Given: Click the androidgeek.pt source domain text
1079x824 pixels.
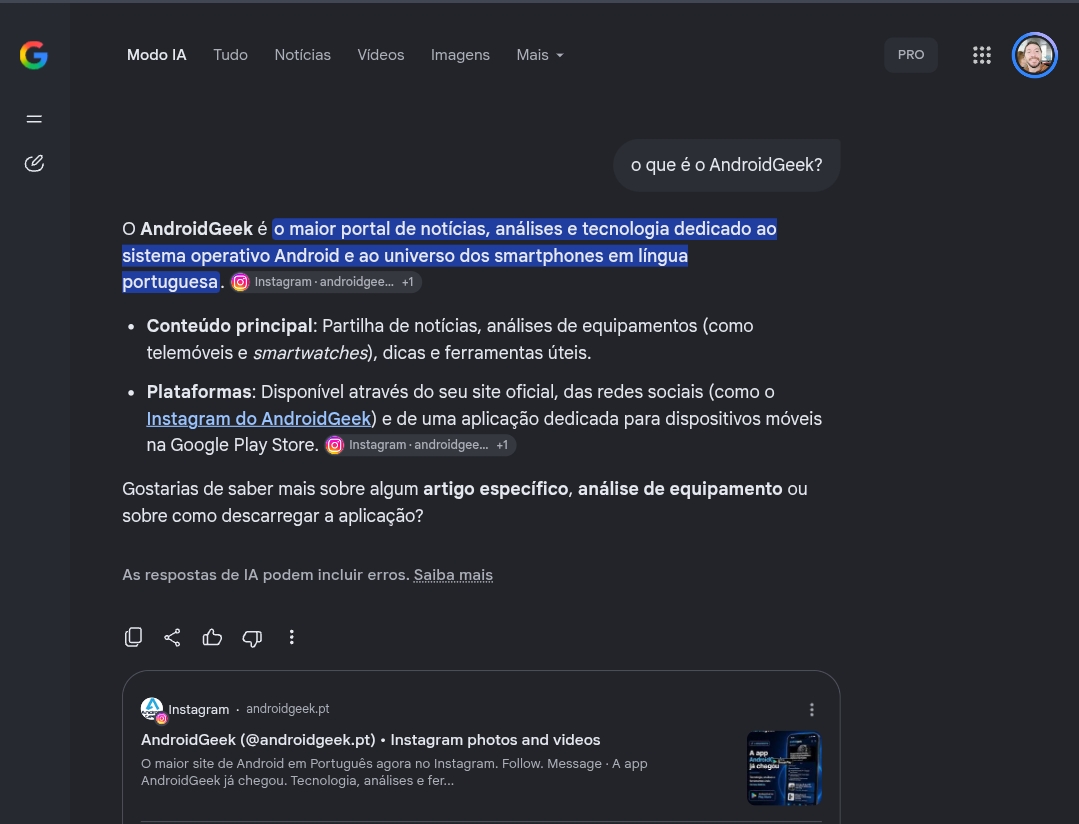Looking at the screenshot, I should (288, 709).
